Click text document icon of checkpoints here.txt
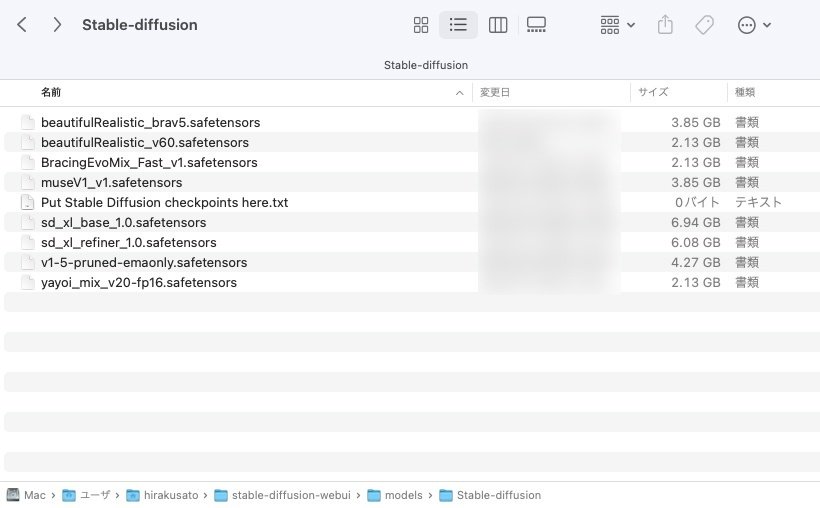Image resolution: width=820 pixels, height=508 pixels. tap(28, 202)
